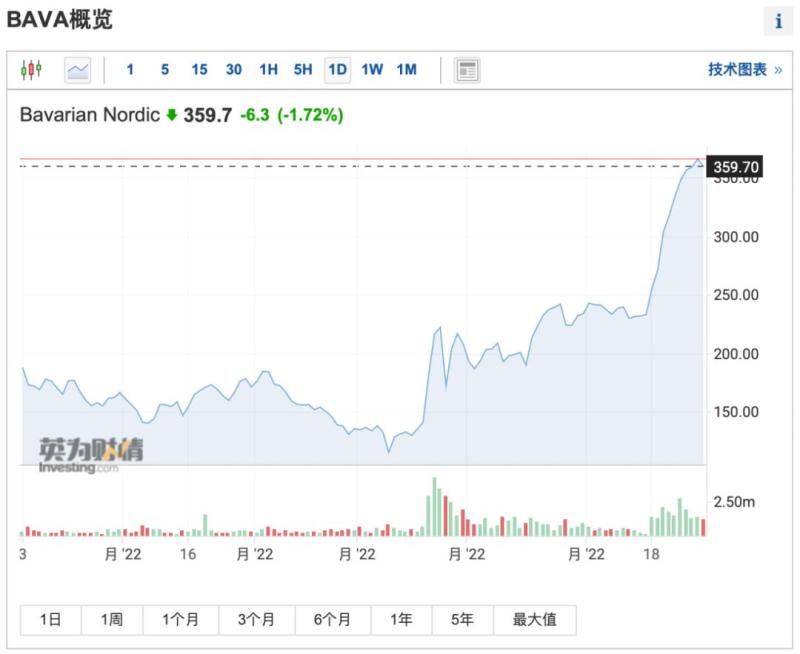The height and width of the screenshot is (654, 800).
Task: Show the 最大值 time range
Action: pyautogui.click(x=535, y=620)
